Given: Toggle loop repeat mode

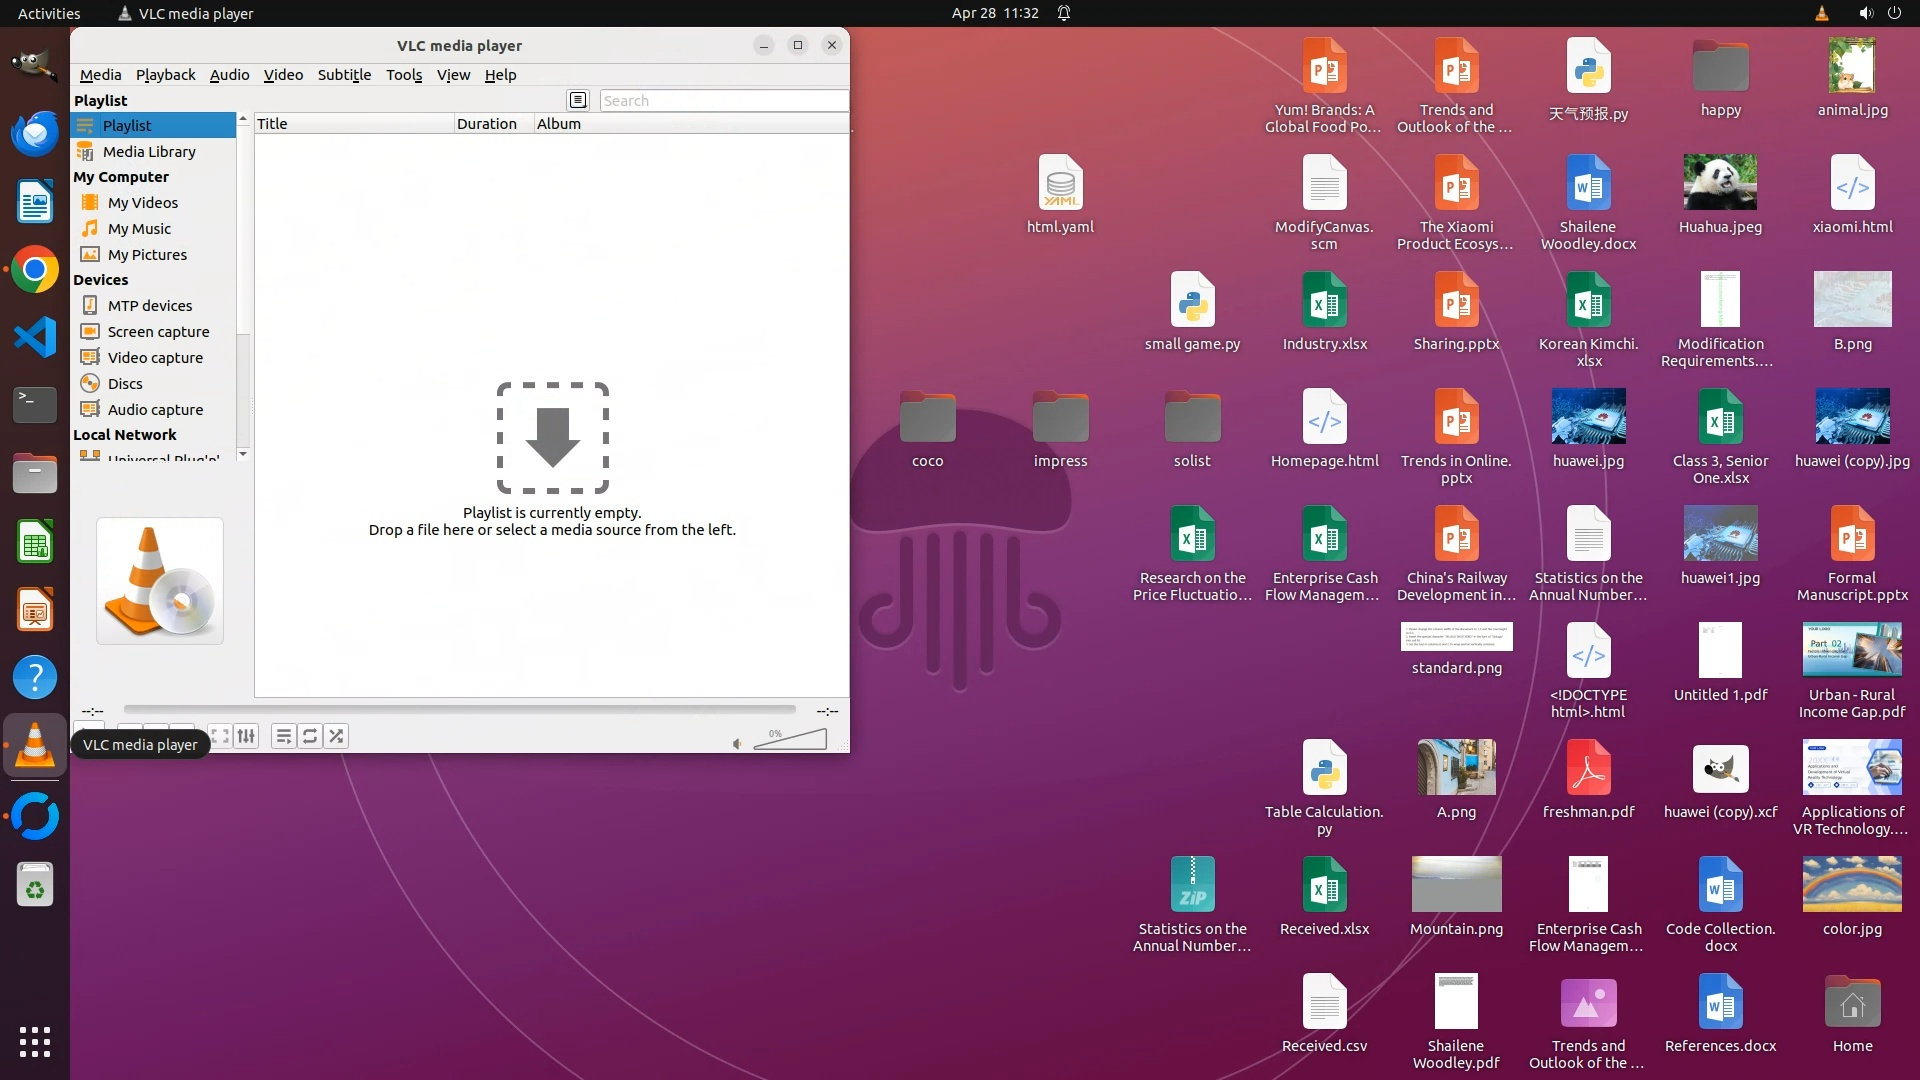Looking at the screenshot, I should [310, 736].
